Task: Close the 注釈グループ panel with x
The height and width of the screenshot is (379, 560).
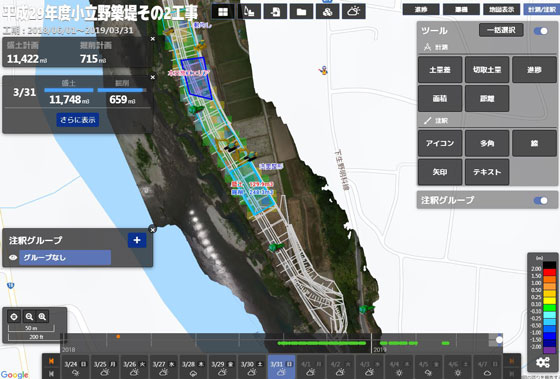Action: coord(152,230)
